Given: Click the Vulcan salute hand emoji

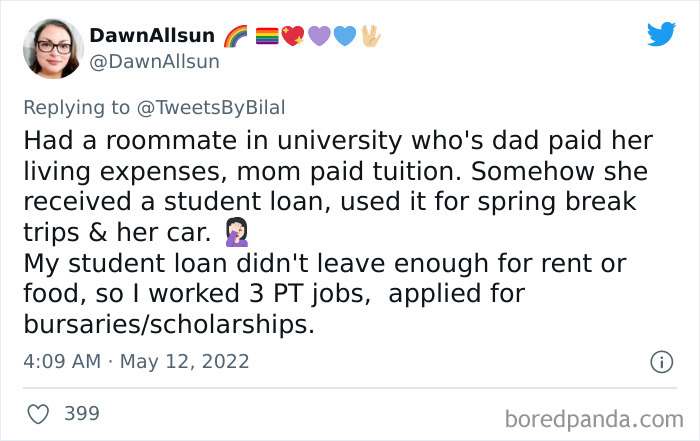Looking at the screenshot, I should tap(369, 36).
